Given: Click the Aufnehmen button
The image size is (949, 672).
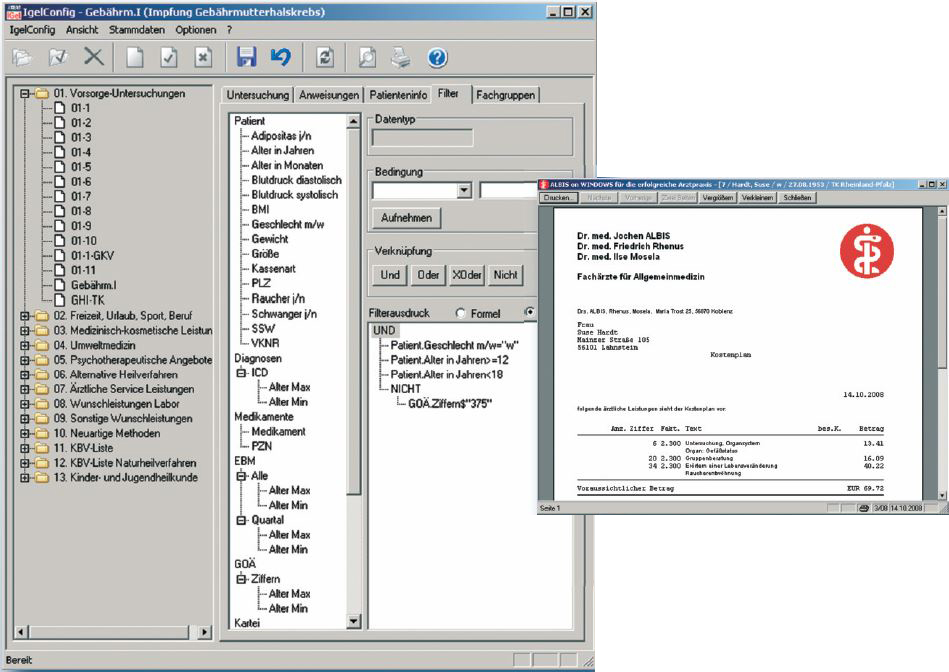Looking at the screenshot, I should pyautogui.click(x=406, y=218).
